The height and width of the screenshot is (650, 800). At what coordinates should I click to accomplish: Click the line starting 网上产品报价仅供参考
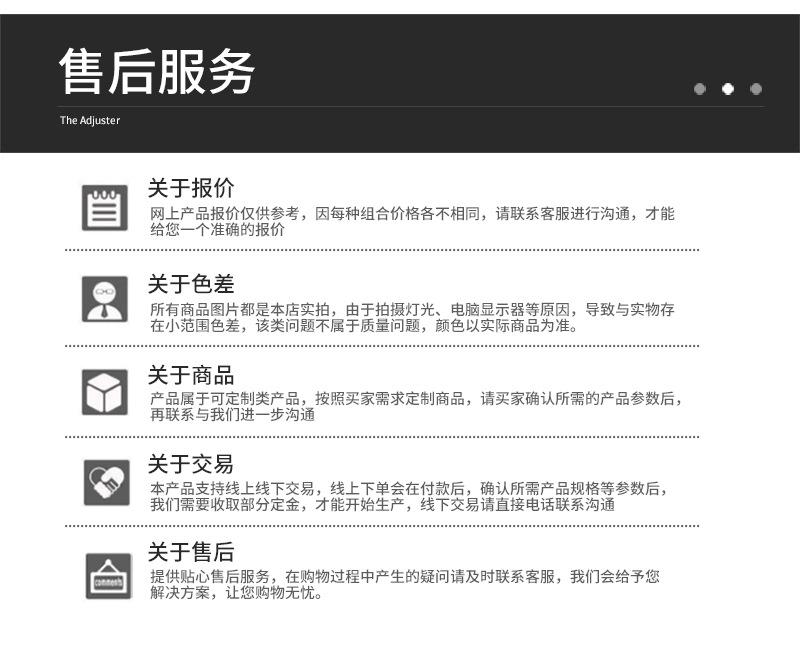click(412, 213)
